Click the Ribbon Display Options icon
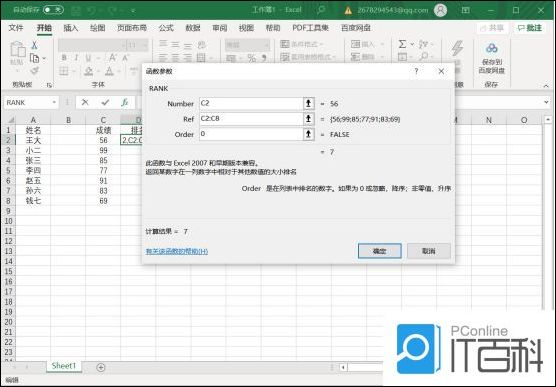The width and height of the screenshot is (556, 387). [x=466, y=10]
